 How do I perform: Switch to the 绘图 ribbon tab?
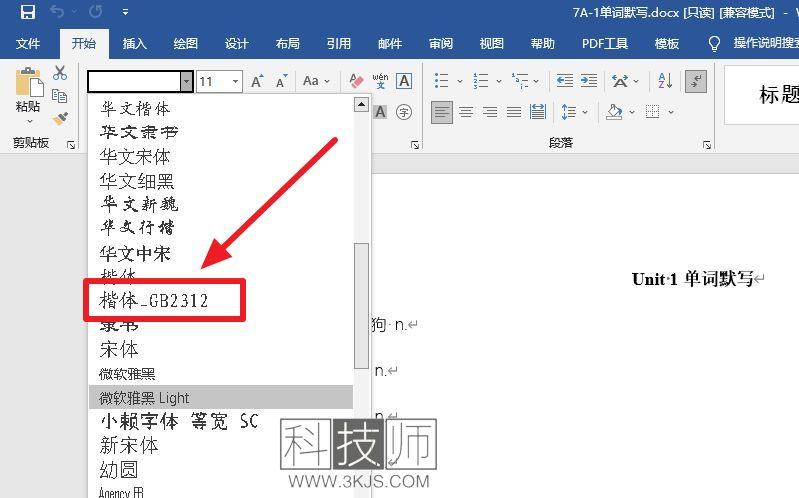(185, 44)
